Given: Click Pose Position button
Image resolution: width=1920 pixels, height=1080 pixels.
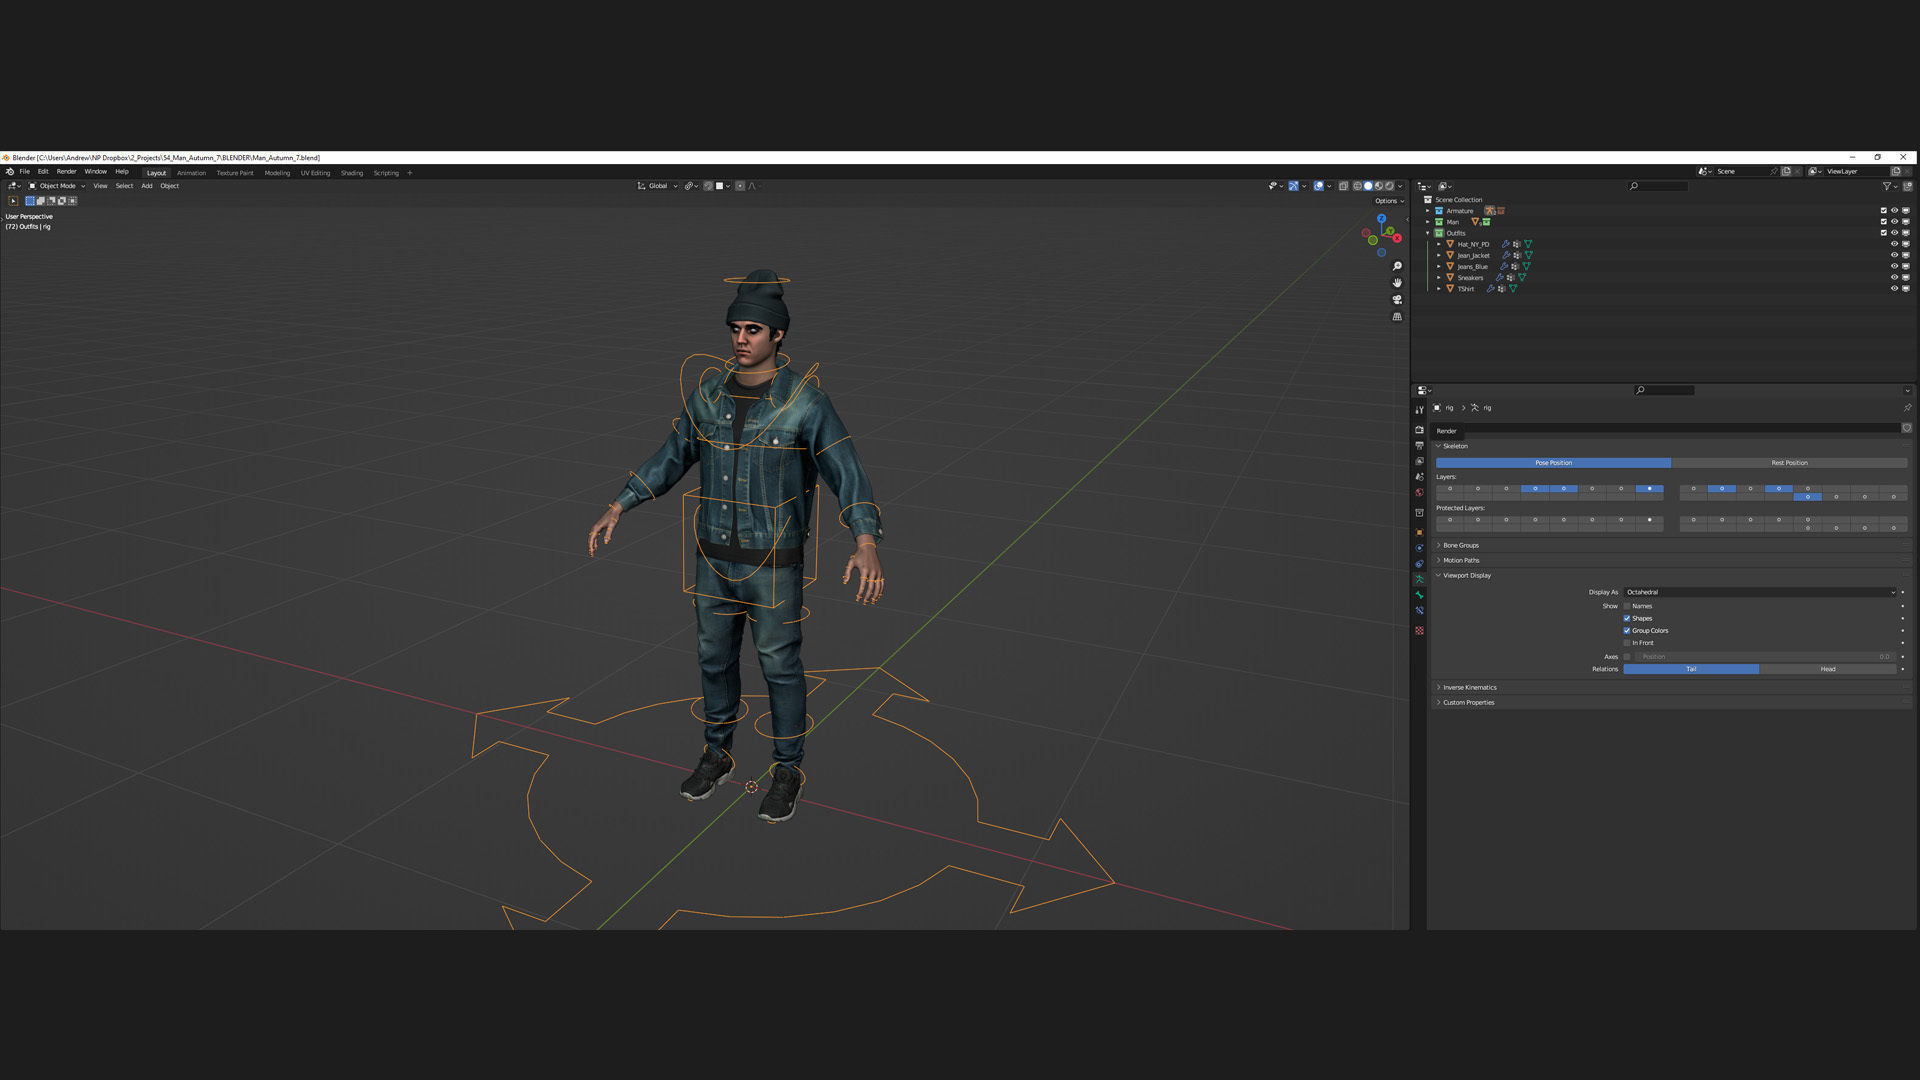Looking at the screenshot, I should click(x=1553, y=463).
